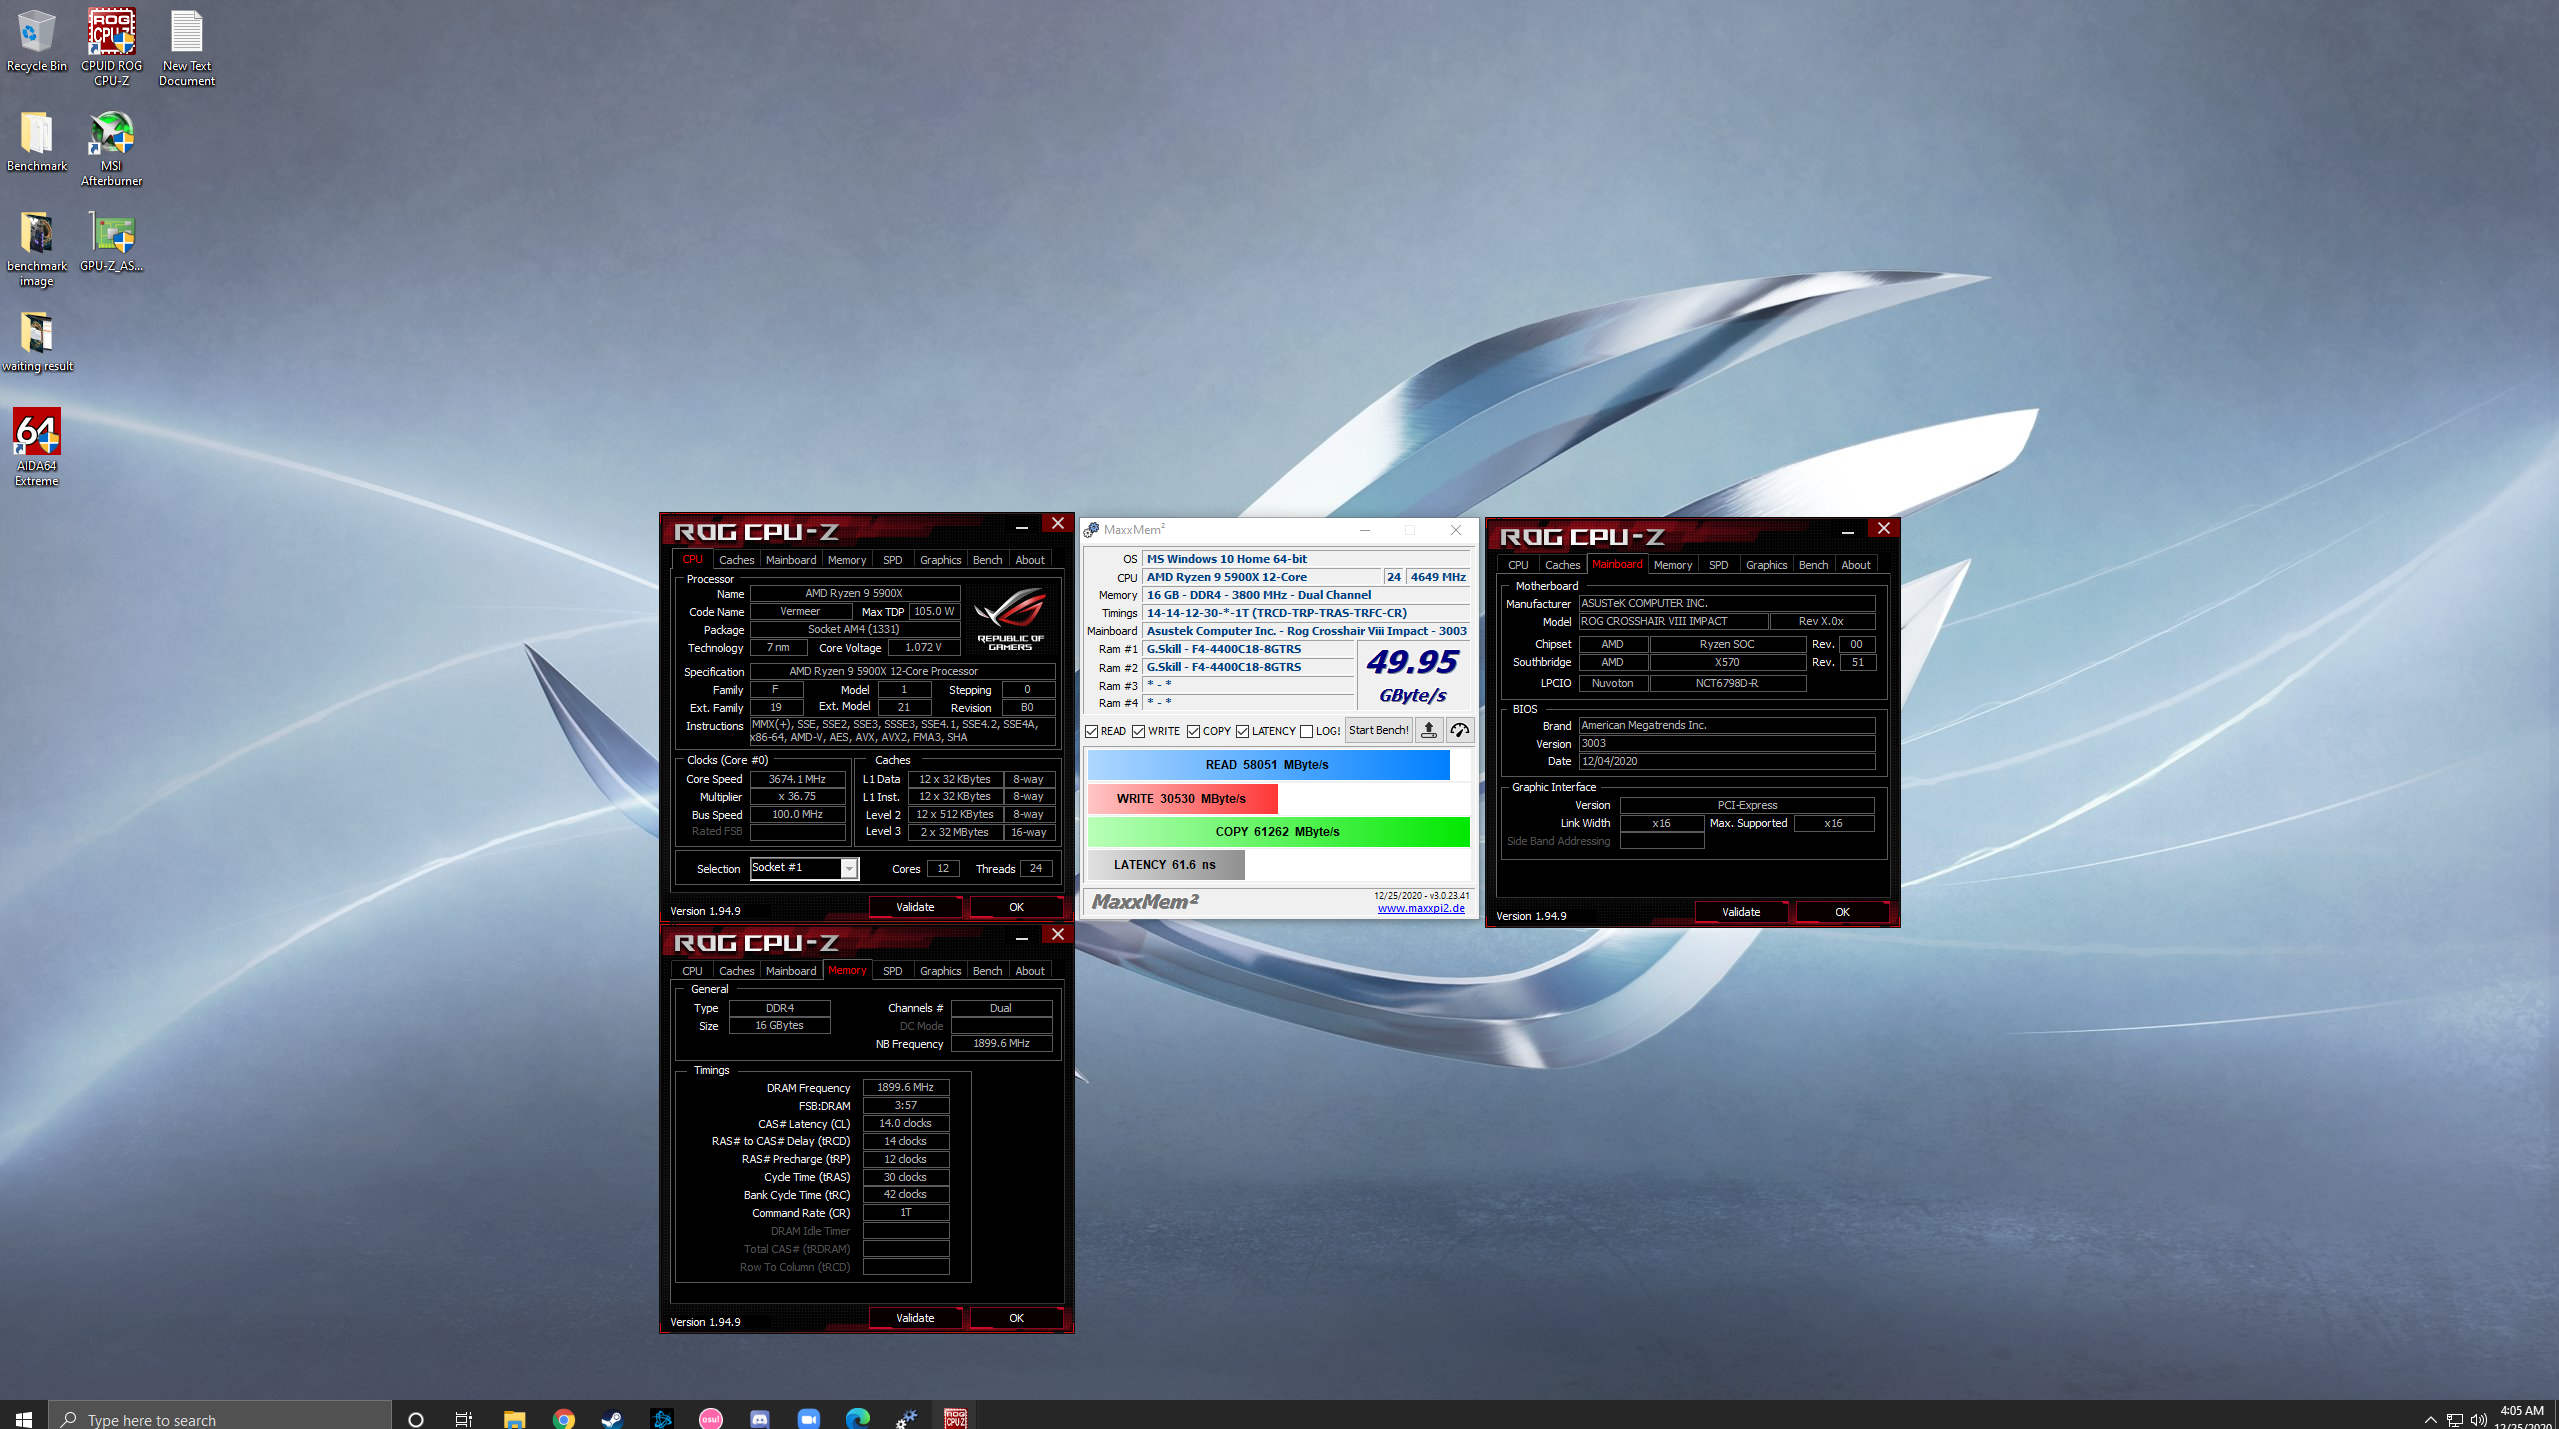Open Mainboard tab in top-left CPU-Z
The height and width of the screenshot is (1429, 2559).
pyautogui.click(x=790, y=560)
